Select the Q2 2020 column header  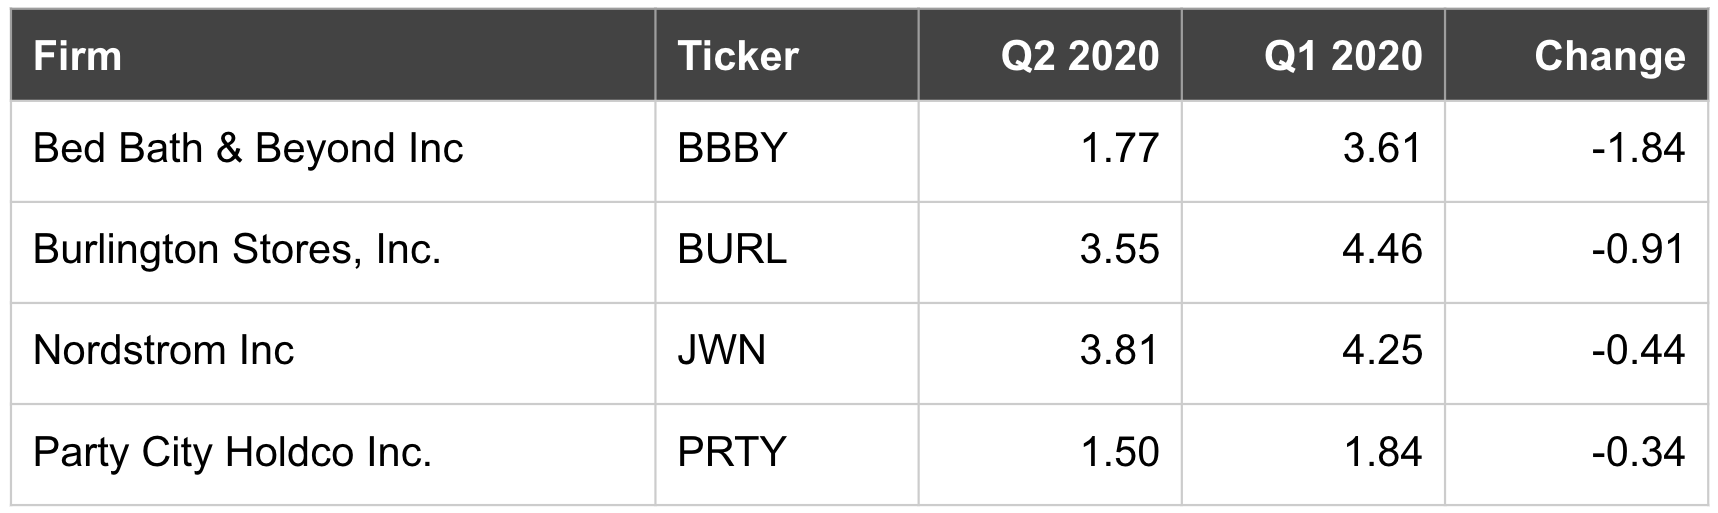pos(1080,56)
